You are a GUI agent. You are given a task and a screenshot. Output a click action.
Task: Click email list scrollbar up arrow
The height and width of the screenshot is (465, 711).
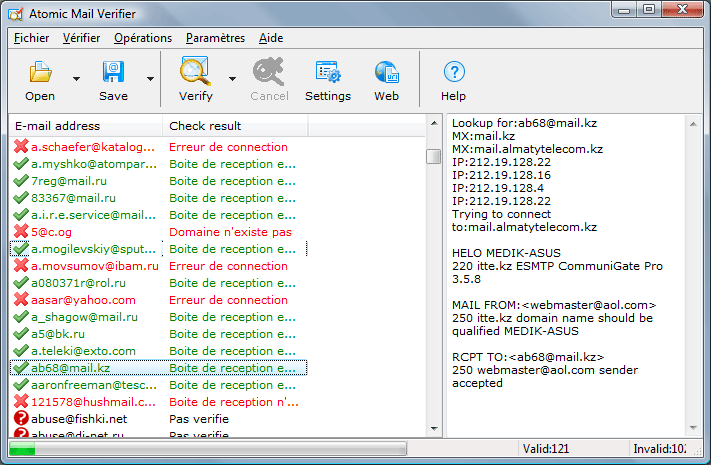click(434, 123)
